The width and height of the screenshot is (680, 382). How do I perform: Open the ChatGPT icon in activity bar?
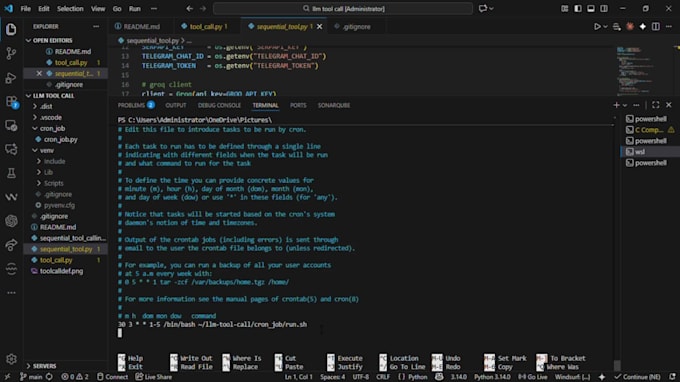[11, 221]
